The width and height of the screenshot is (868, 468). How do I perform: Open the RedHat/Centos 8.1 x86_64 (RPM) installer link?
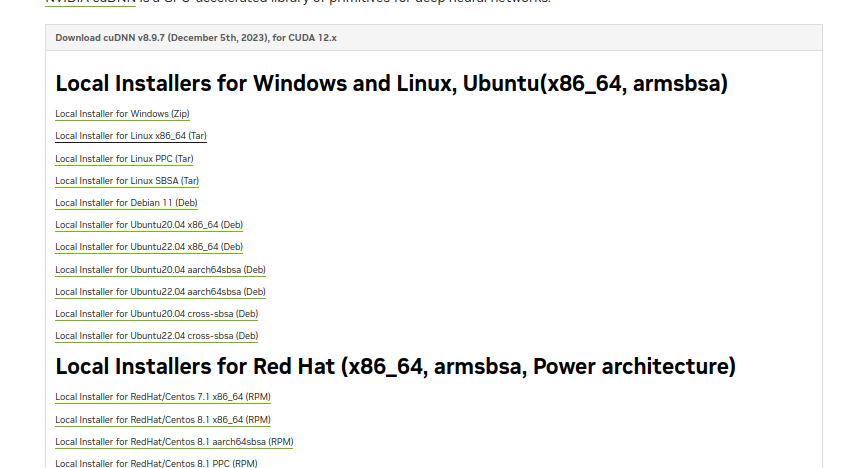pos(163,419)
